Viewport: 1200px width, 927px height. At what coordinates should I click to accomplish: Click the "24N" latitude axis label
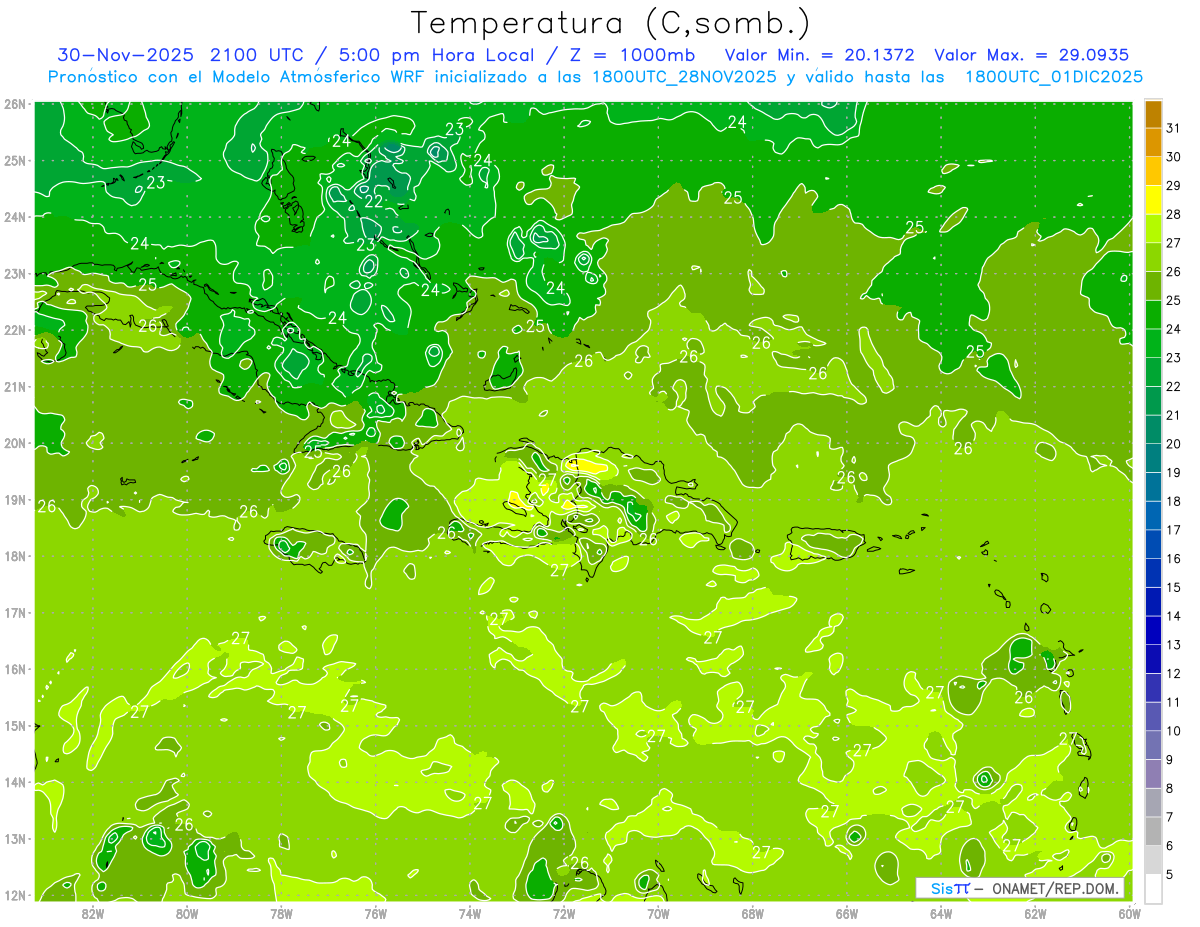pos(15,217)
